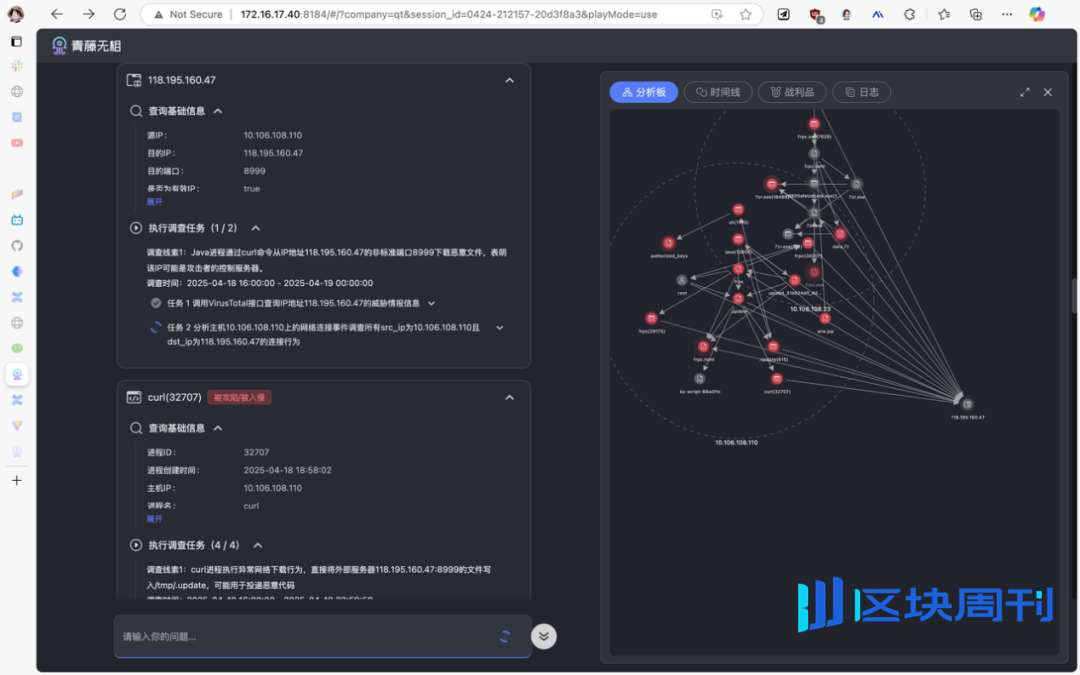Collapse 执行调查任务 (1 / 2) section
This screenshot has height=675, width=1080.
pyautogui.click(x=256, y=228)
